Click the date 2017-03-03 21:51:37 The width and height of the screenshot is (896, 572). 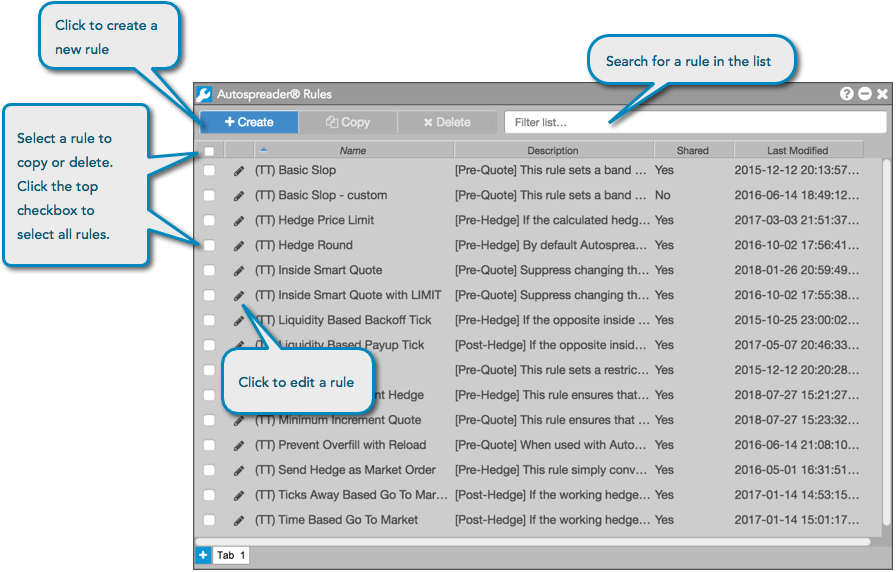[x=797, y=220]
